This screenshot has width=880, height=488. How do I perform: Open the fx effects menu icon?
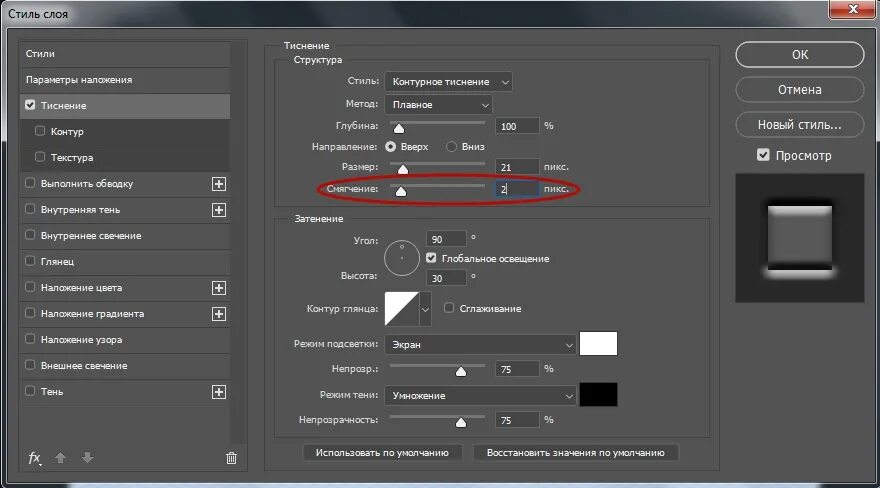click(x=35, y=458)
